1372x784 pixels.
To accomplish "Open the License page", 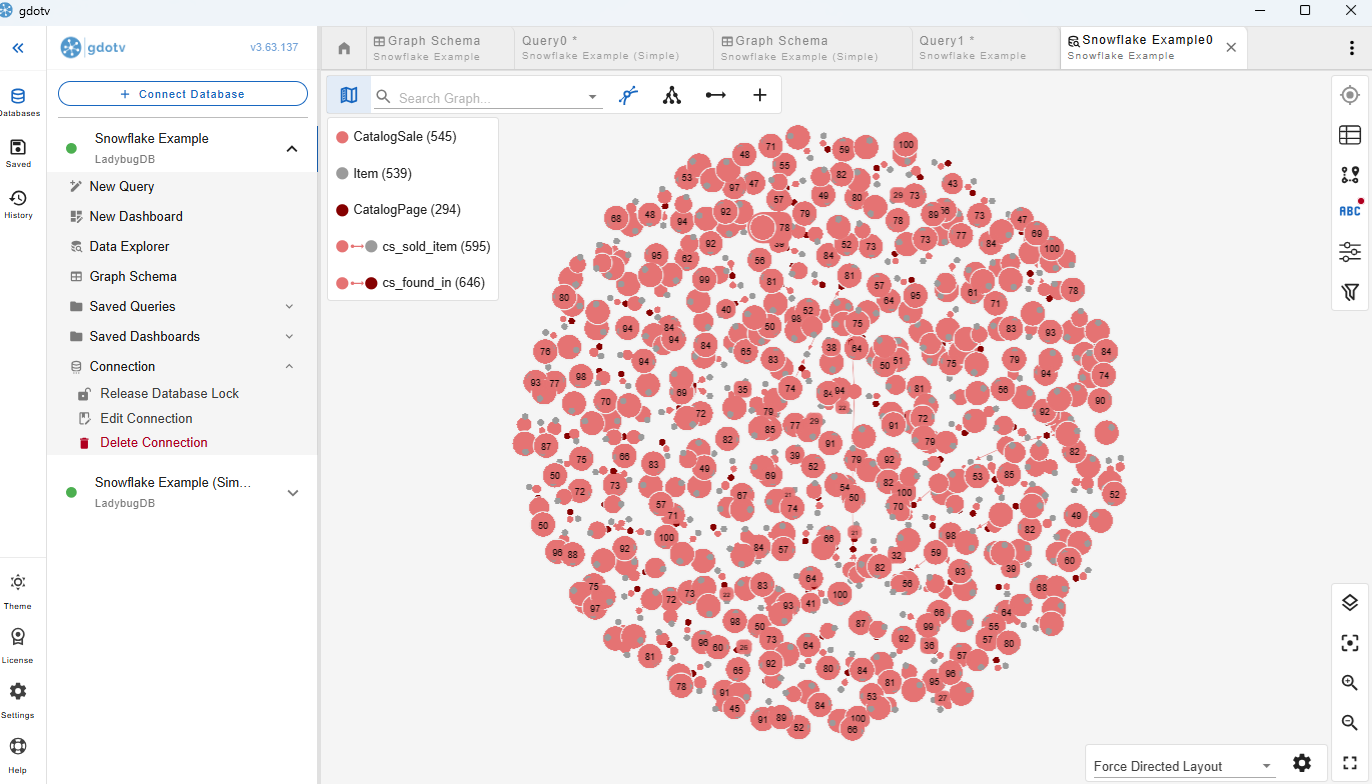I will pyautogui.click(x=18, y=646).
